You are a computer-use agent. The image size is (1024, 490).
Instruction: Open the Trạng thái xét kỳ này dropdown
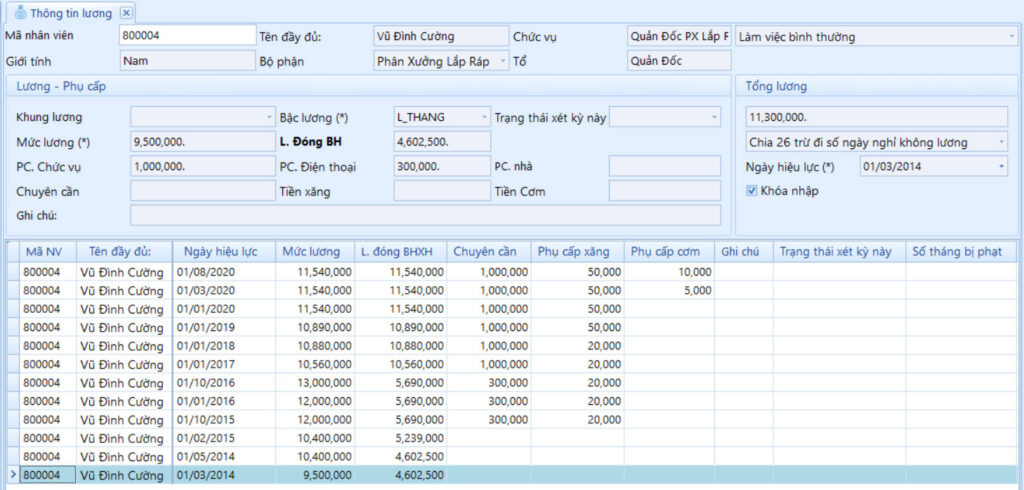[x=715, y=118]
